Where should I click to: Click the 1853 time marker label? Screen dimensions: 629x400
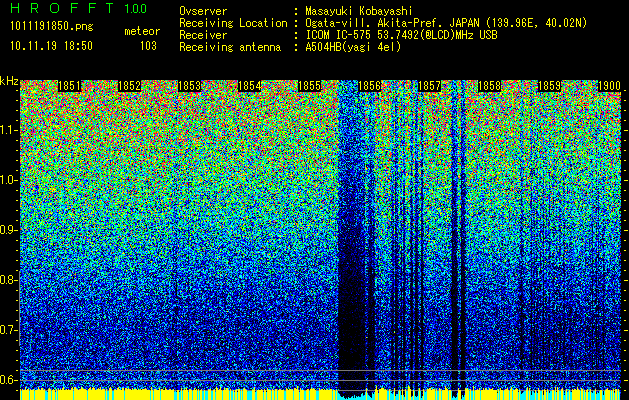tap(189, 86)
